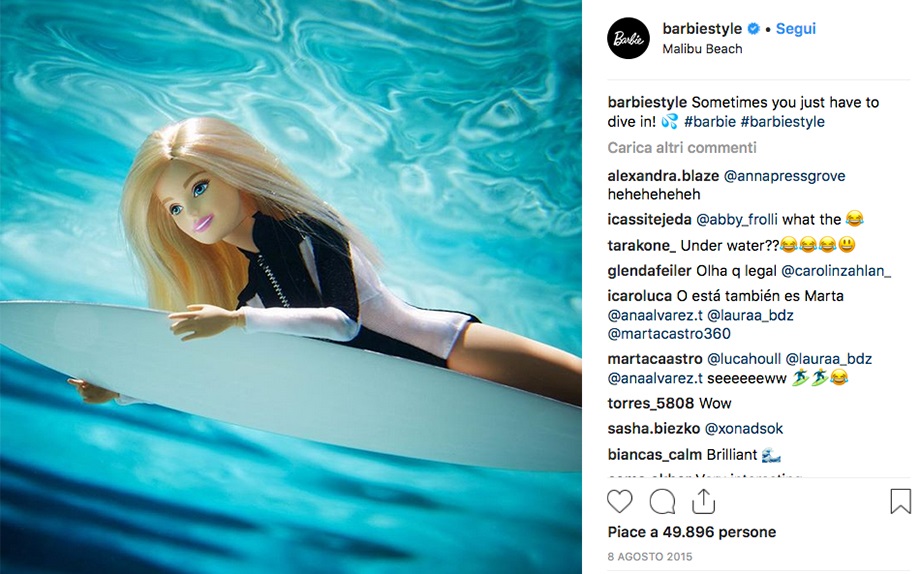
Task: Click the Barbie surfboard photo
Action: (x=291, y=287)
